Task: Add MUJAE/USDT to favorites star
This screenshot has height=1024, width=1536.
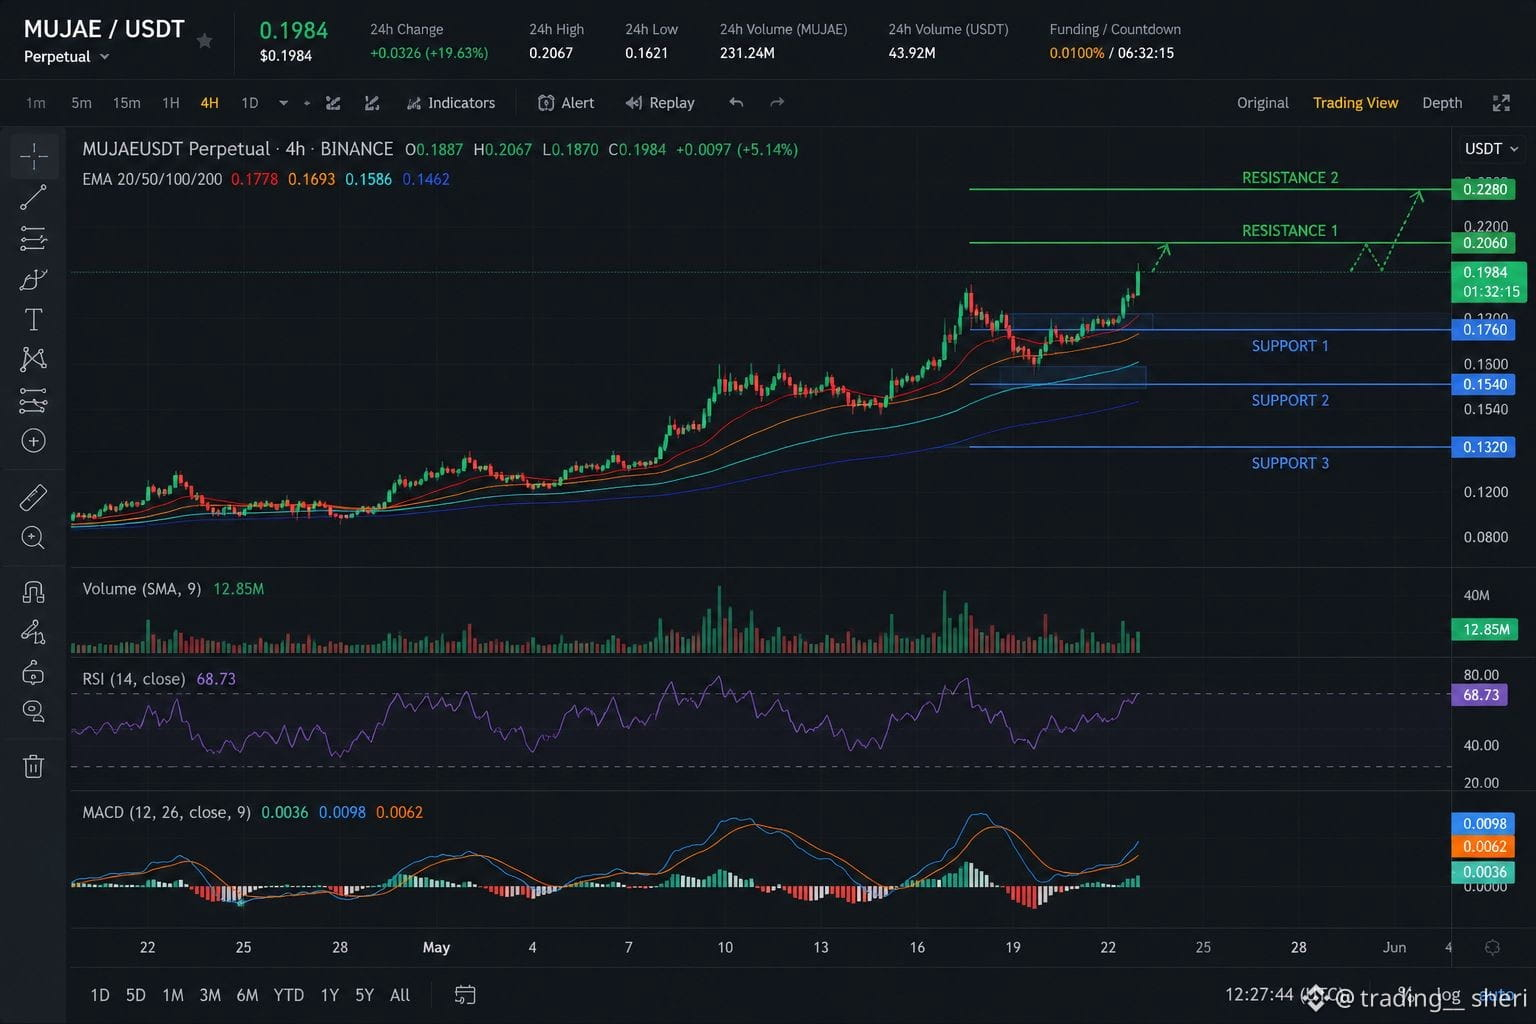Action: point(204,41)
